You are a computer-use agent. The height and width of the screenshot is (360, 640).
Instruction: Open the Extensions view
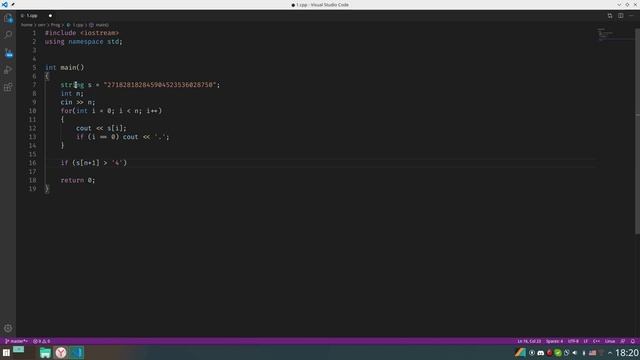8,87
